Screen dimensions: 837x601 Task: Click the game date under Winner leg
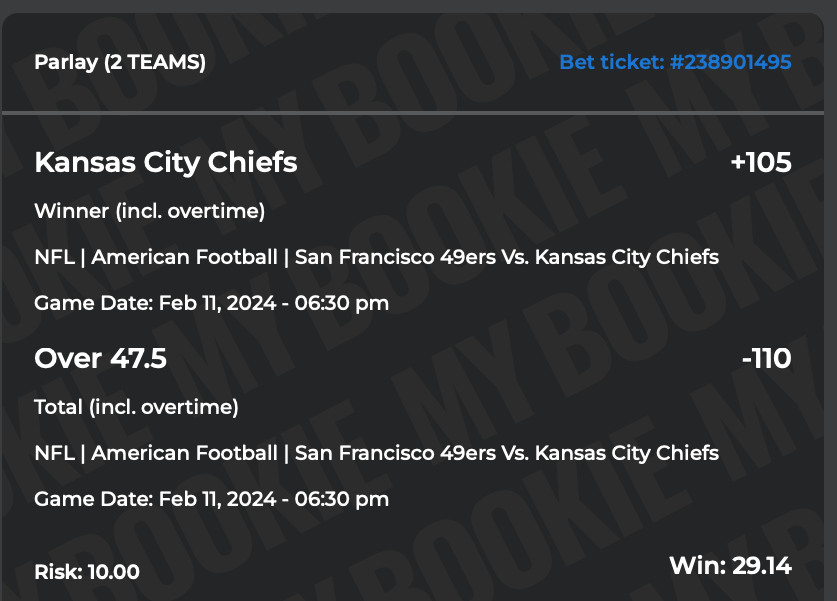[x=211, y=303]
